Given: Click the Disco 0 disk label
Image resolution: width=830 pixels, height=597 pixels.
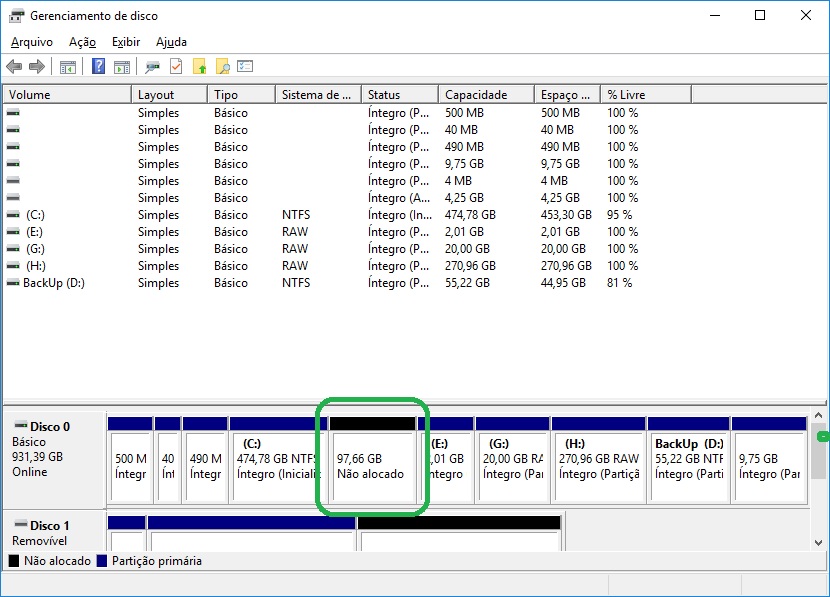Looking at the screenshot, I should tap(48, 426).
